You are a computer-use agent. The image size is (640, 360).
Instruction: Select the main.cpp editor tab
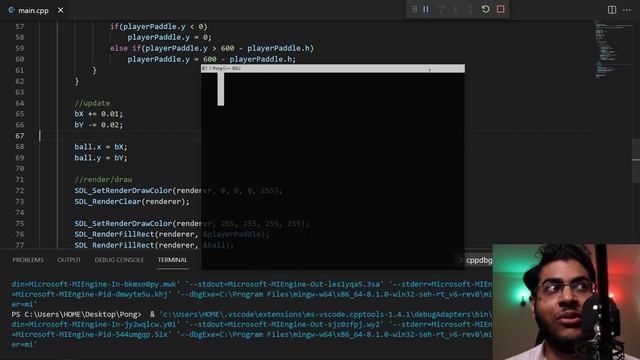tap(33, 11)
